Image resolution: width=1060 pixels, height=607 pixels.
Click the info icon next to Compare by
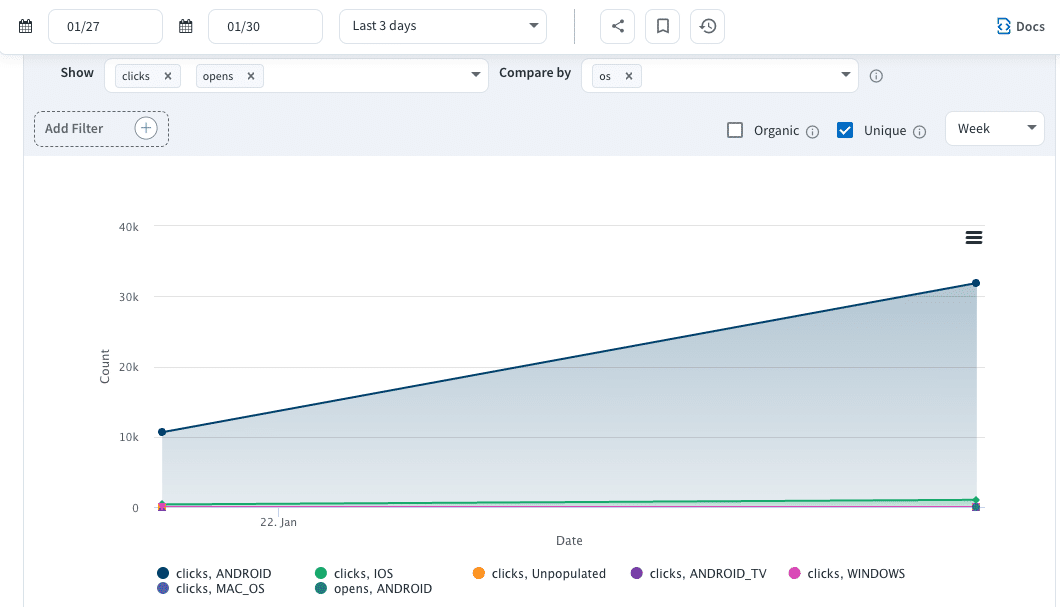876,76
